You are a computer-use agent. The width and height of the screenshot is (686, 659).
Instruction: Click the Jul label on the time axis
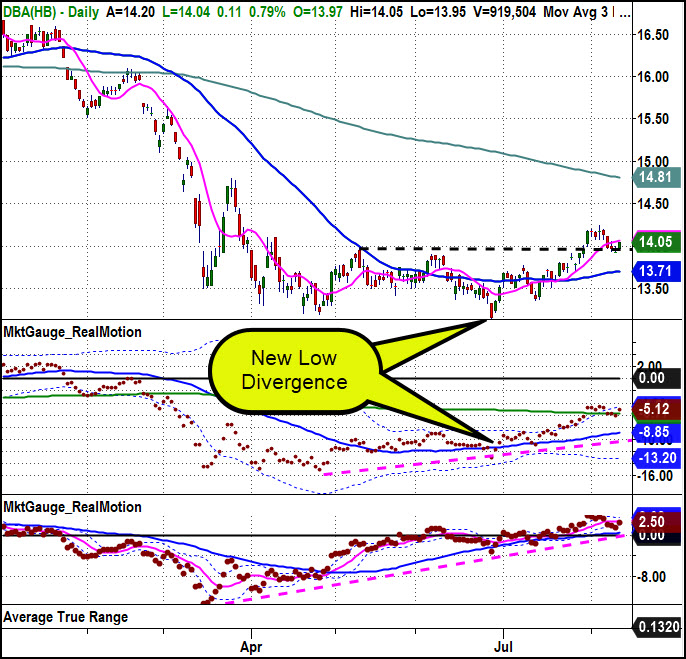(503, 646)
